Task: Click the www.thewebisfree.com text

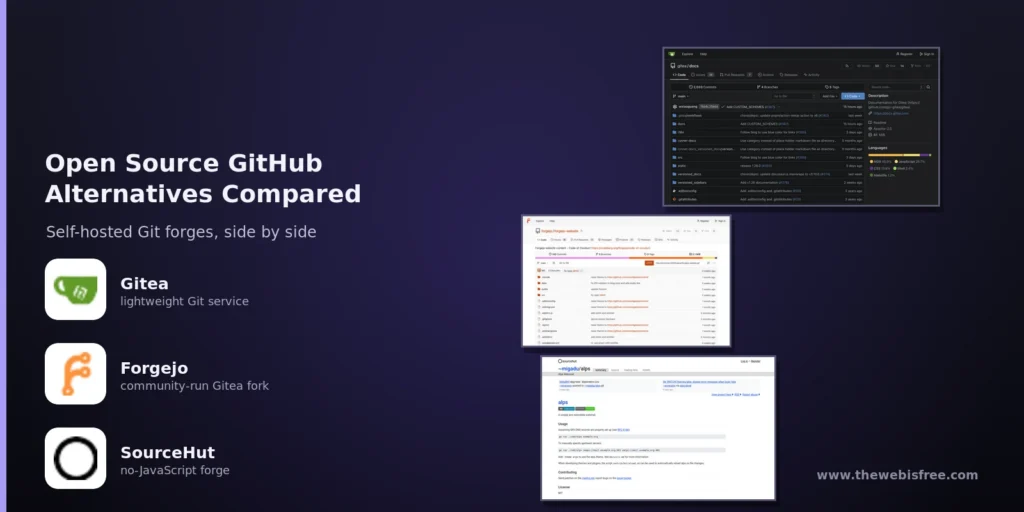Action: click(x=897, y=475)
